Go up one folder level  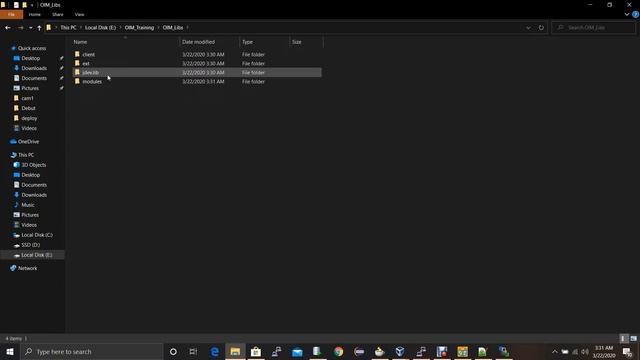point(39,28)
